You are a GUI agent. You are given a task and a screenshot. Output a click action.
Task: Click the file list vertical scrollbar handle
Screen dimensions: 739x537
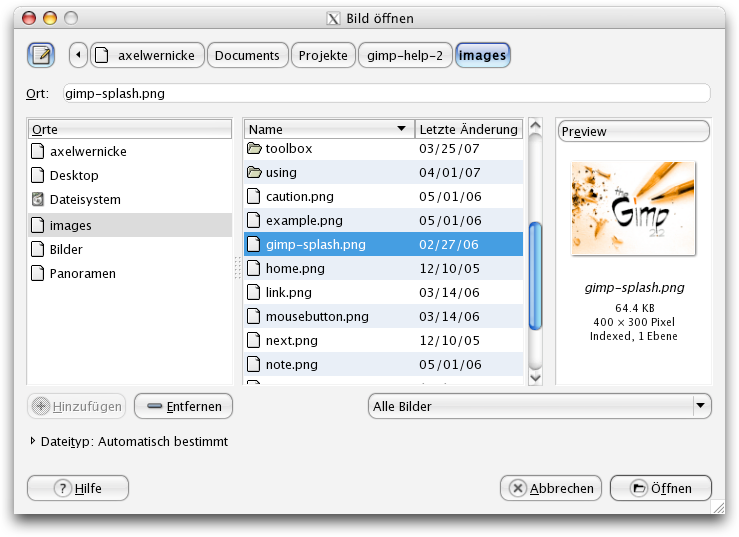(534, 275)
